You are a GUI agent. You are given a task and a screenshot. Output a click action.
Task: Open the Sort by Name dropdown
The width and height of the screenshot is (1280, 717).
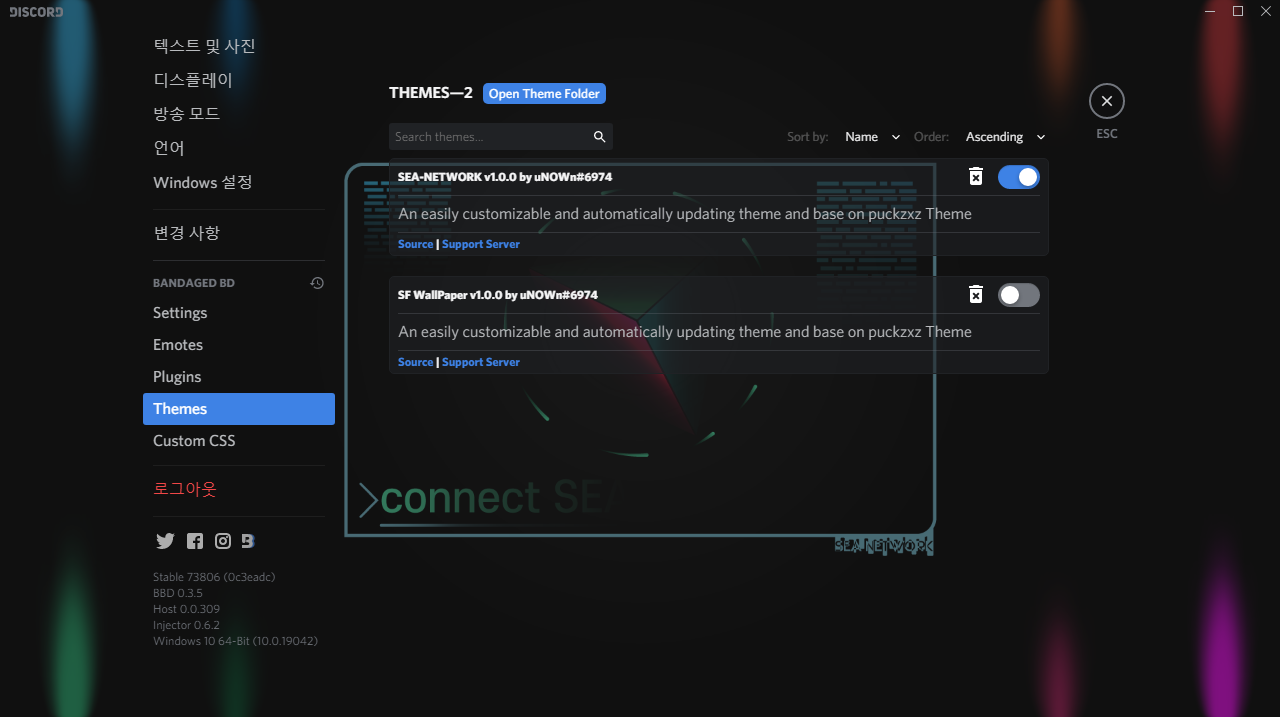coord(872,137)
